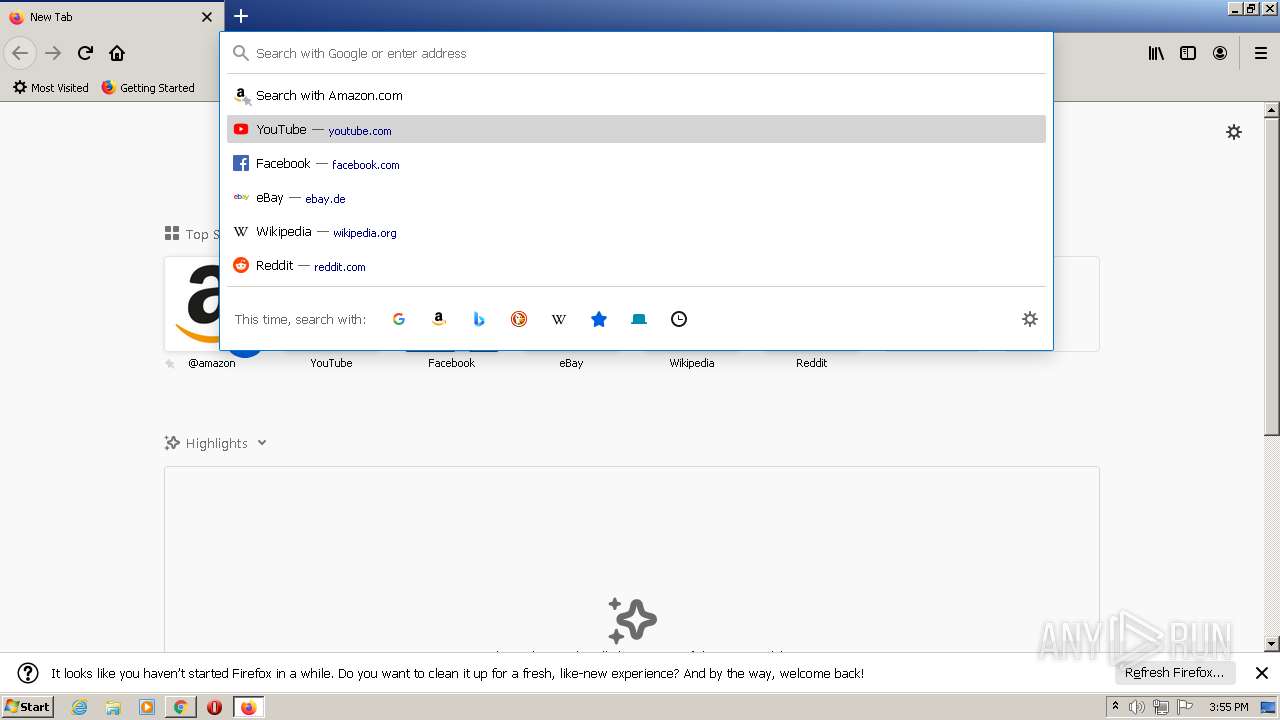Viewport: 1280px width, 720px height.
Task: Open the Wikipedia top site label
Action: (692, 363)
